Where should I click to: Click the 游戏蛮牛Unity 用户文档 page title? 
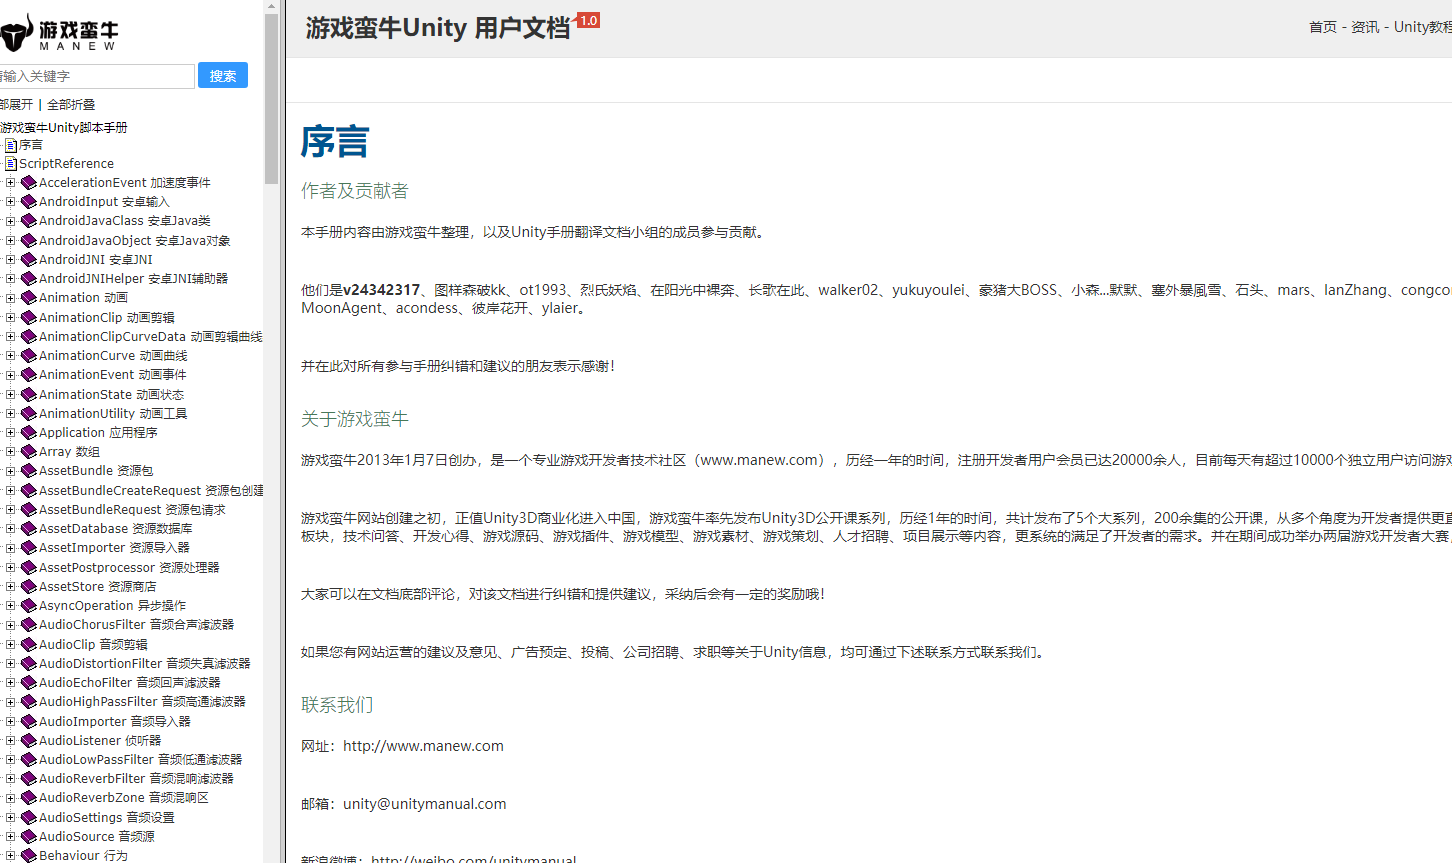[438, 28]
